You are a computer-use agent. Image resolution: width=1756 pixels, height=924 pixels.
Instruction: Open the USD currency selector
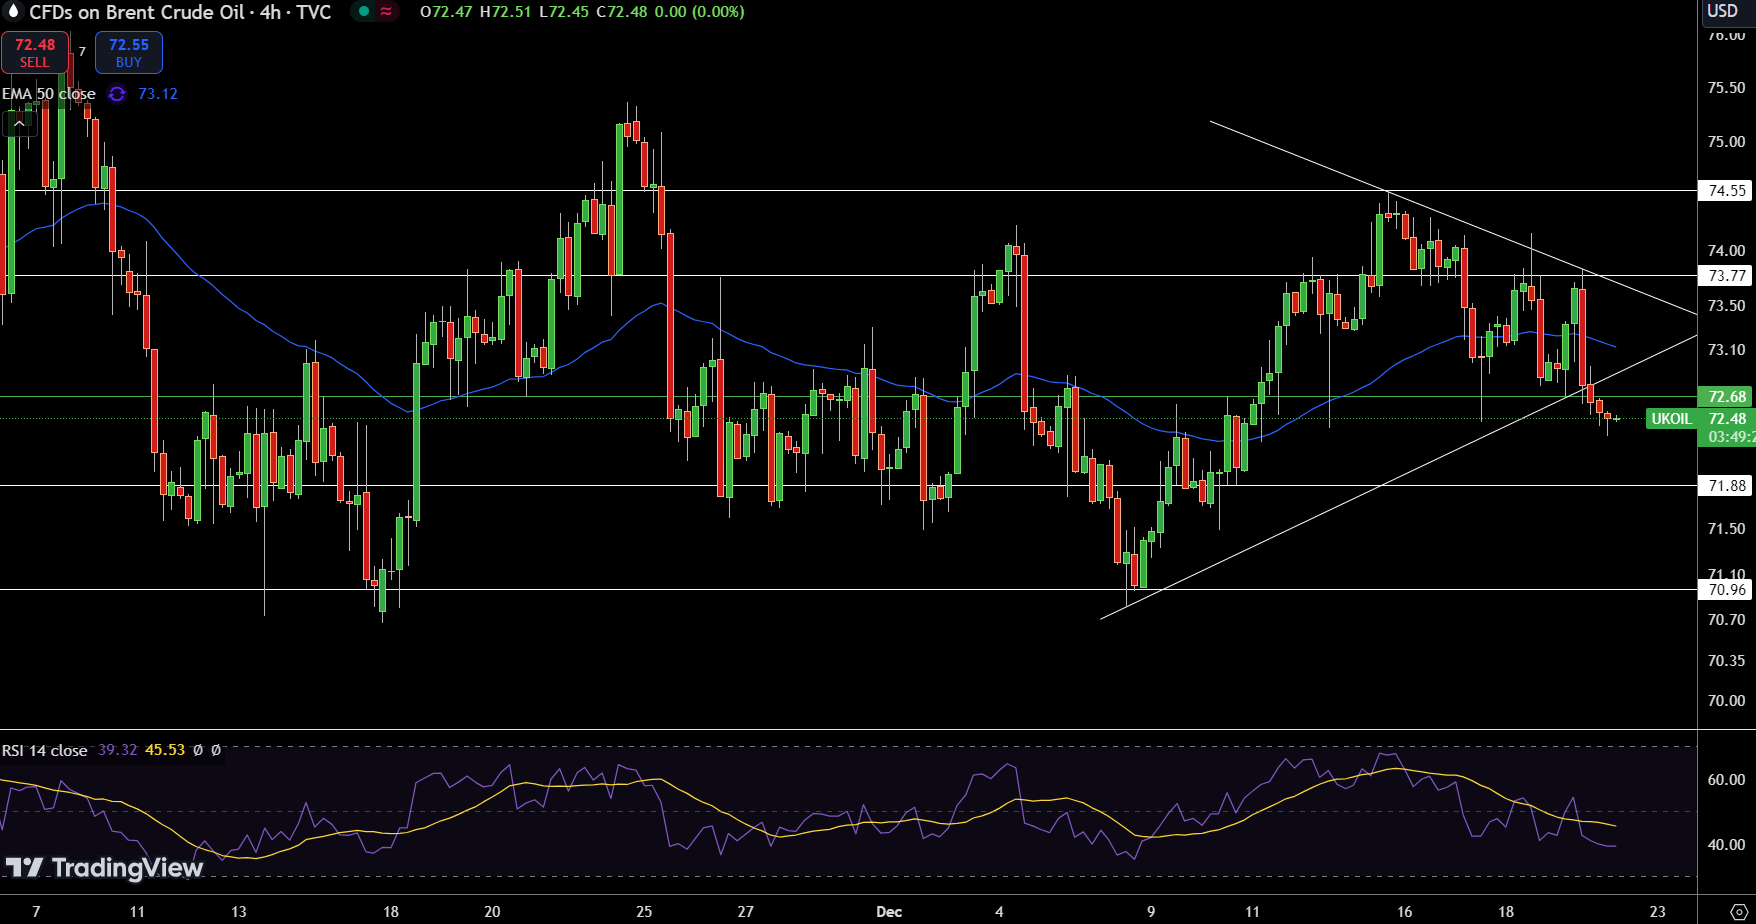coord(1723,11)
